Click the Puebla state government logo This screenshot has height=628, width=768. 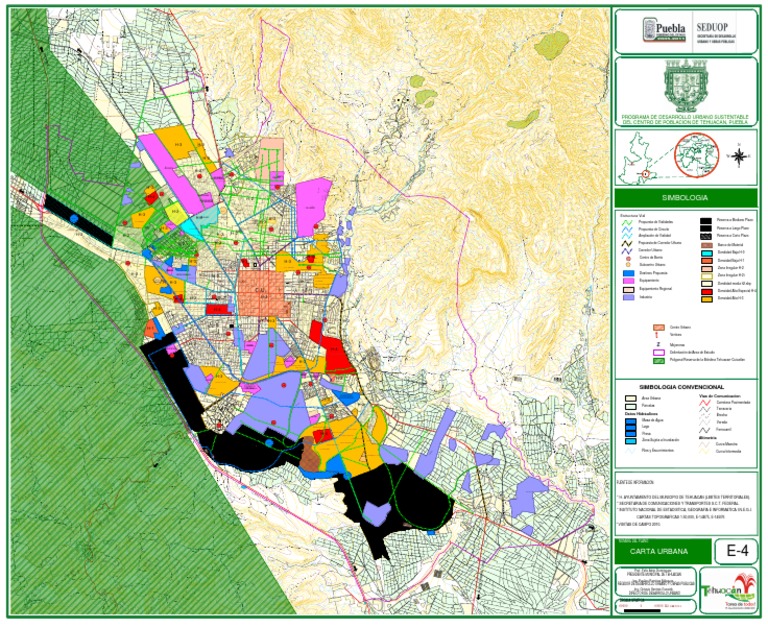click(x=665, y=30)
